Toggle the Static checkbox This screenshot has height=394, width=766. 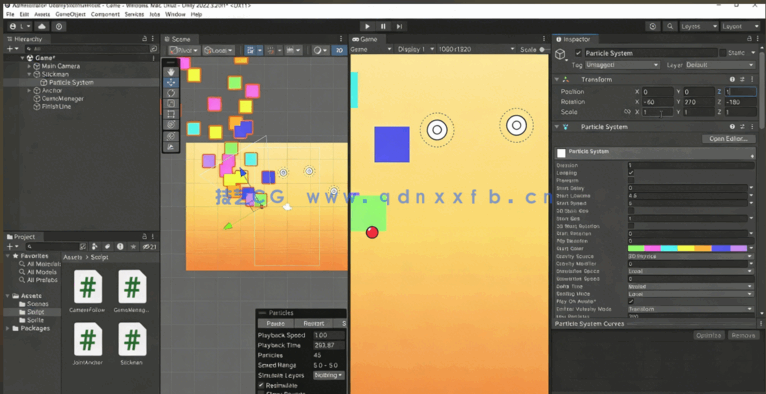(723, 53)
